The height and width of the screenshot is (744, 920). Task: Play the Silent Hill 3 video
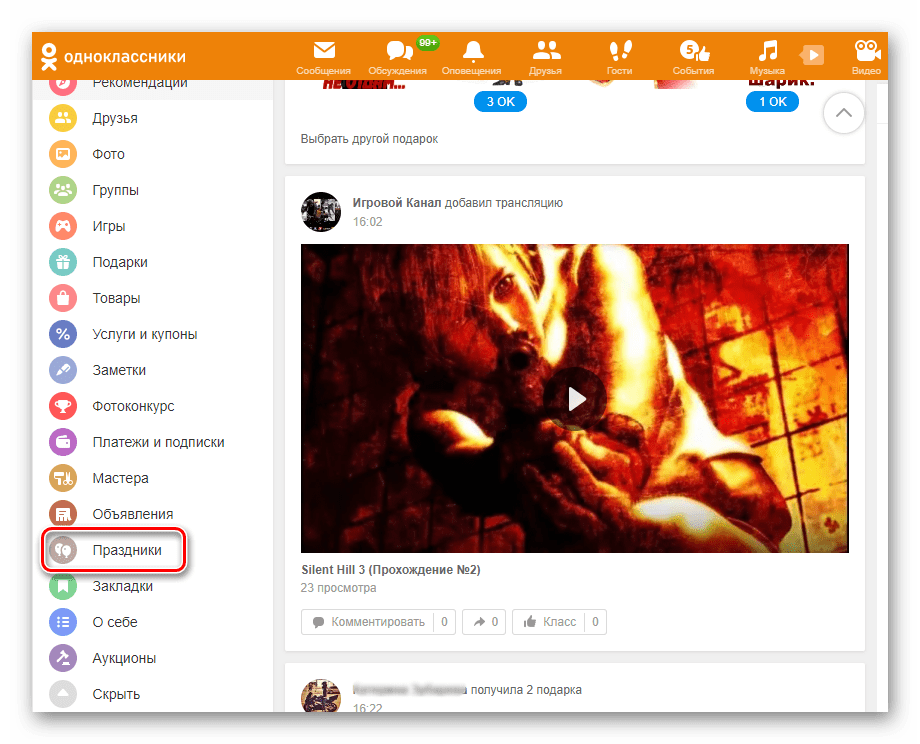tap(575, 399)
